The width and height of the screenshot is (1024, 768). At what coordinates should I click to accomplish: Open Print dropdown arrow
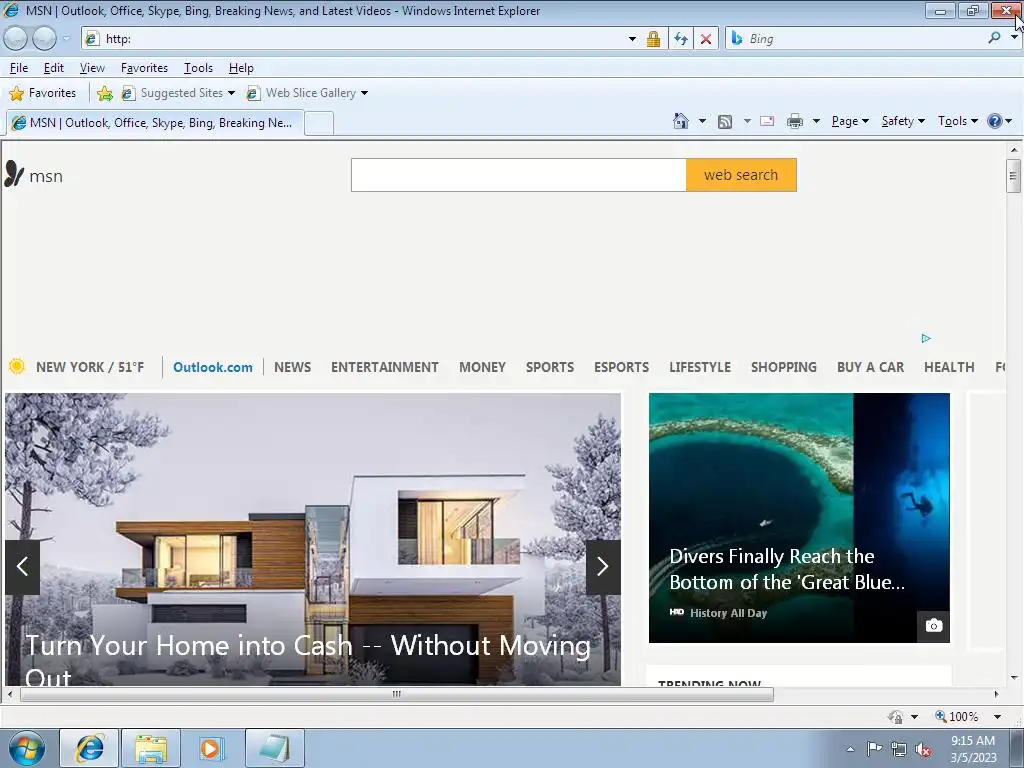(x=816, y=121)
